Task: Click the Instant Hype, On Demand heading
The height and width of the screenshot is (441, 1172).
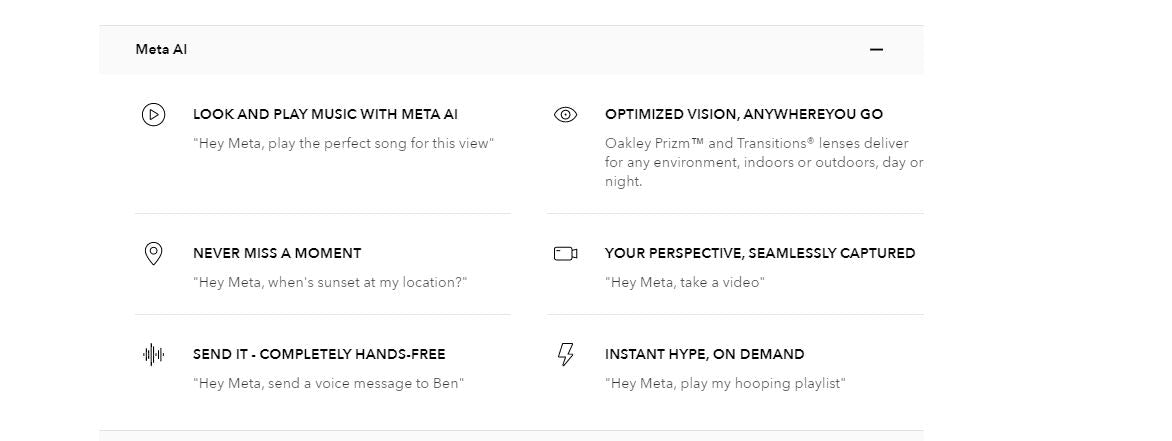Action: [704, 354]
